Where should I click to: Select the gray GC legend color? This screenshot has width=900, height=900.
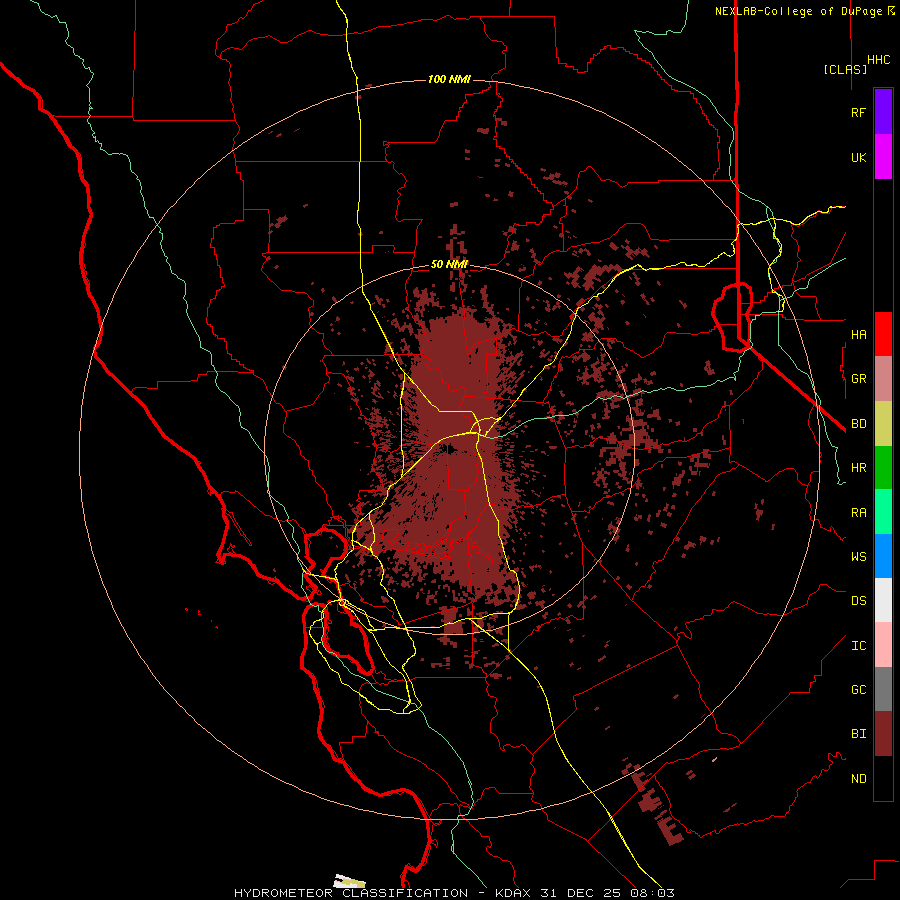pos(883,689)
